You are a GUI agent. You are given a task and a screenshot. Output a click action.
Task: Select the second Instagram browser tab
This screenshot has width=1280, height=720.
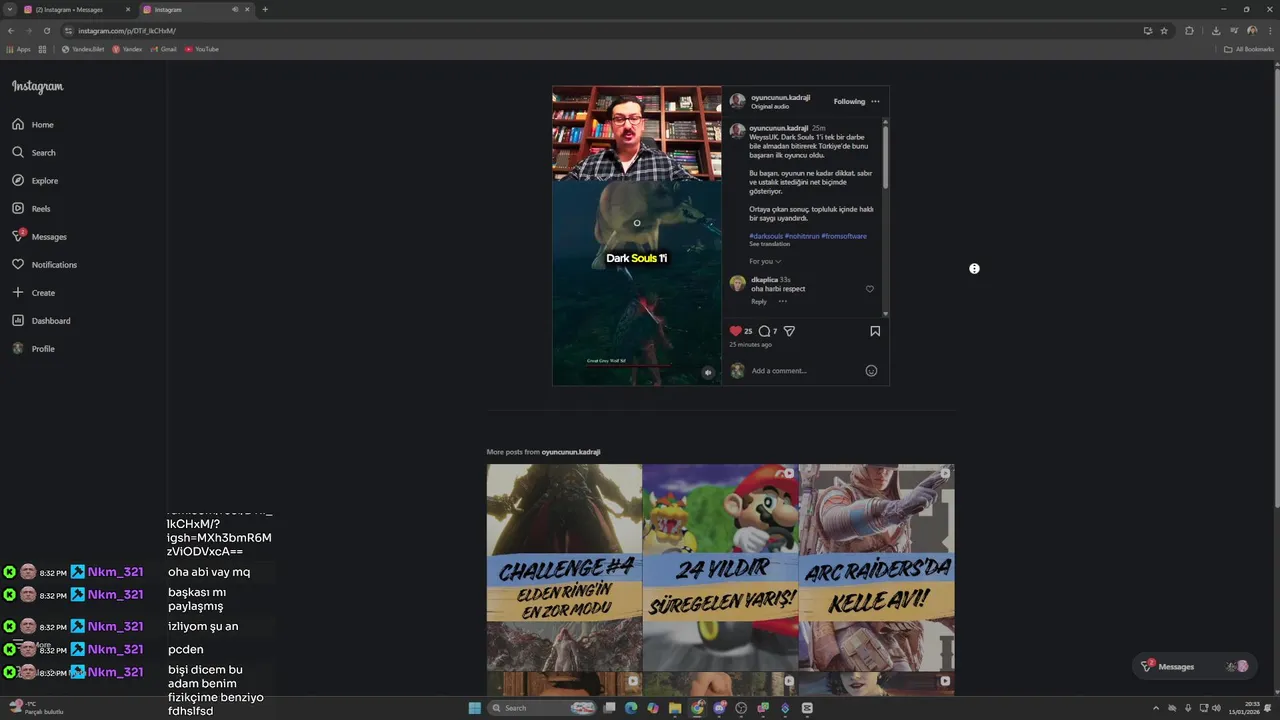pyautogui.click(x=195, y=9)
